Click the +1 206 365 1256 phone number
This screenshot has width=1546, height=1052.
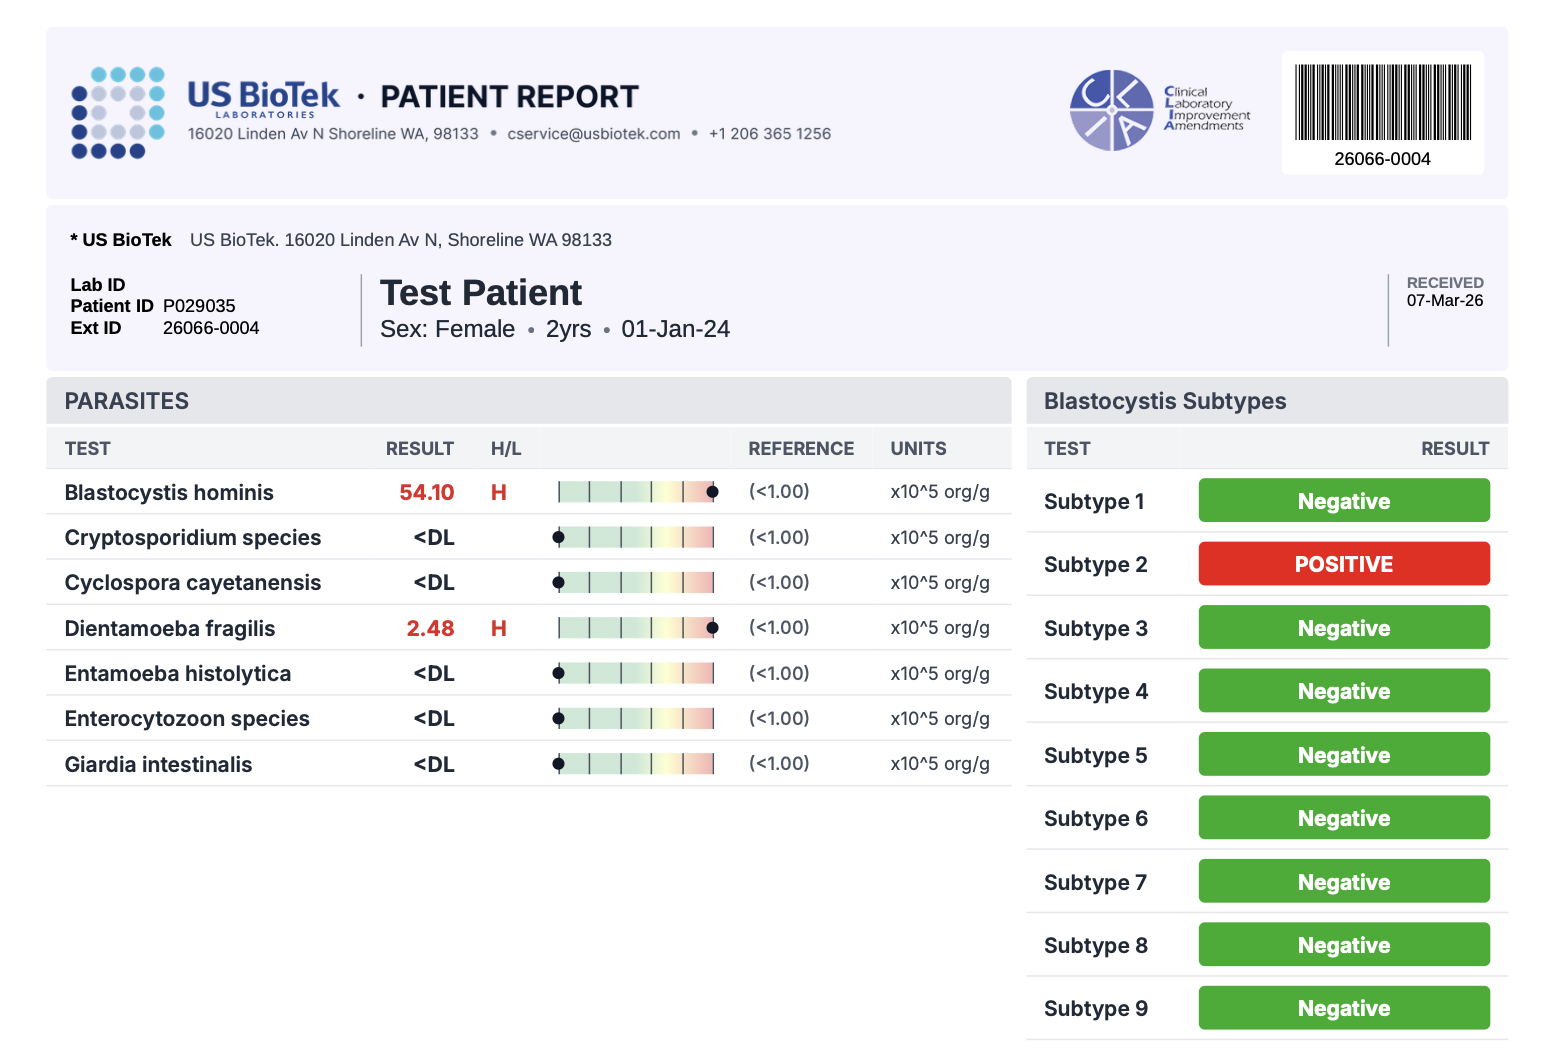tap(769, 134)
